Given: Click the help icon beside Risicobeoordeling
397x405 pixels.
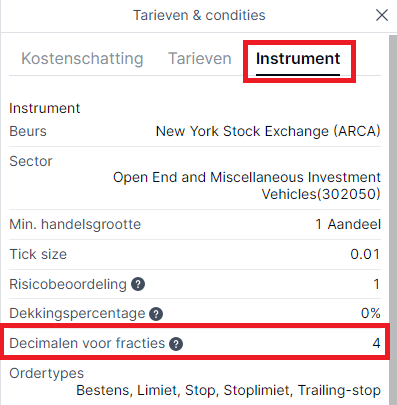Looking at the screenshot, I should point(138,284).
